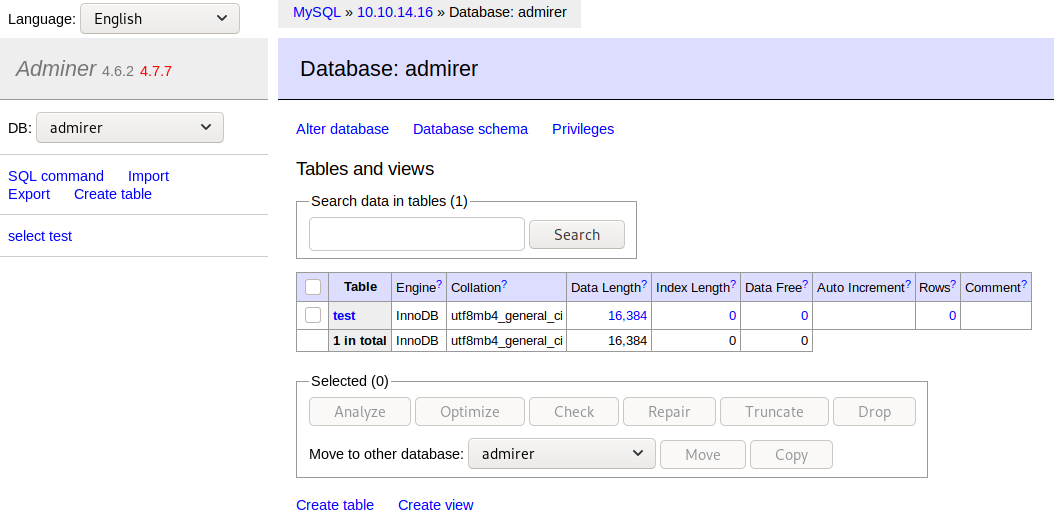1054x522 pixels.
Task: Choose the Truncate button
Action: [x=774, y=412]
